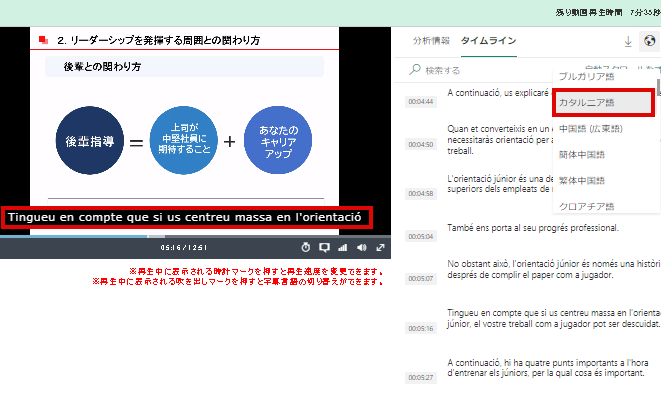Expand the video to fullscreen
This screenshot has width=661, height=396.
click(x=380, y=248)
